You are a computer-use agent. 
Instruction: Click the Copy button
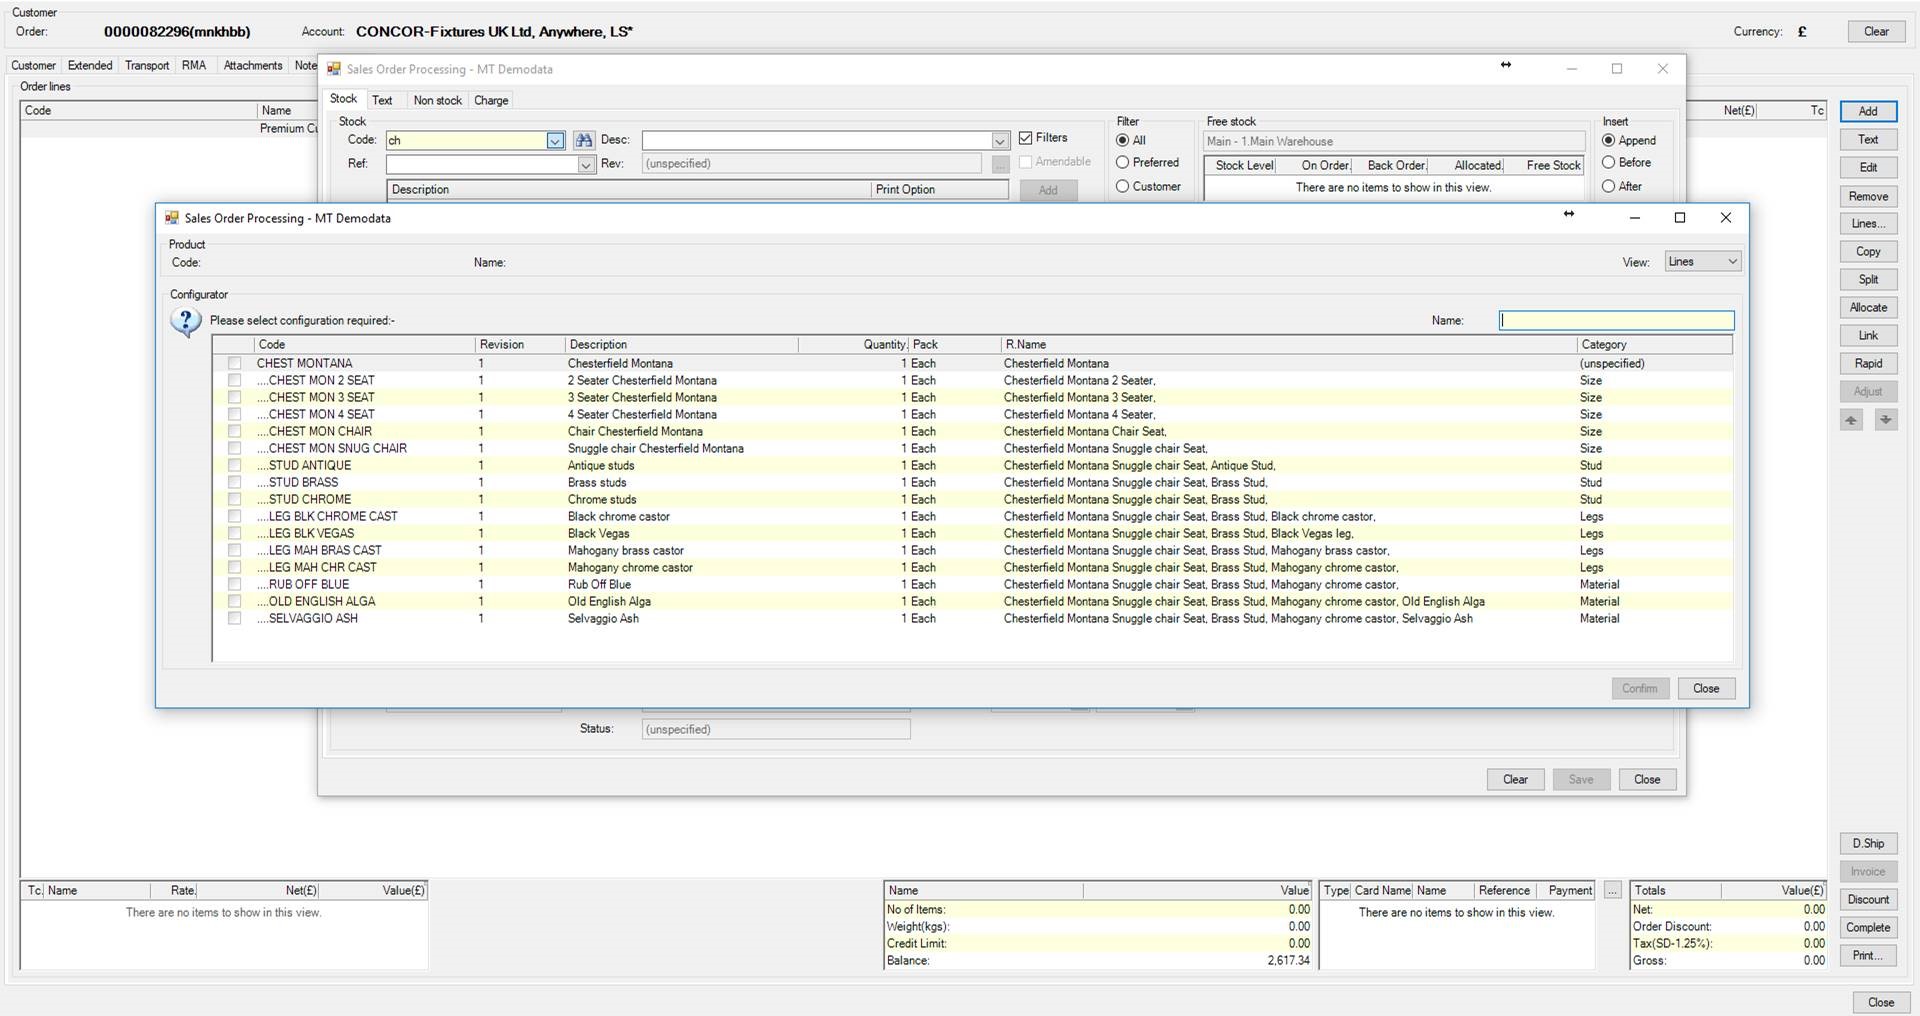pos(1868,251)
